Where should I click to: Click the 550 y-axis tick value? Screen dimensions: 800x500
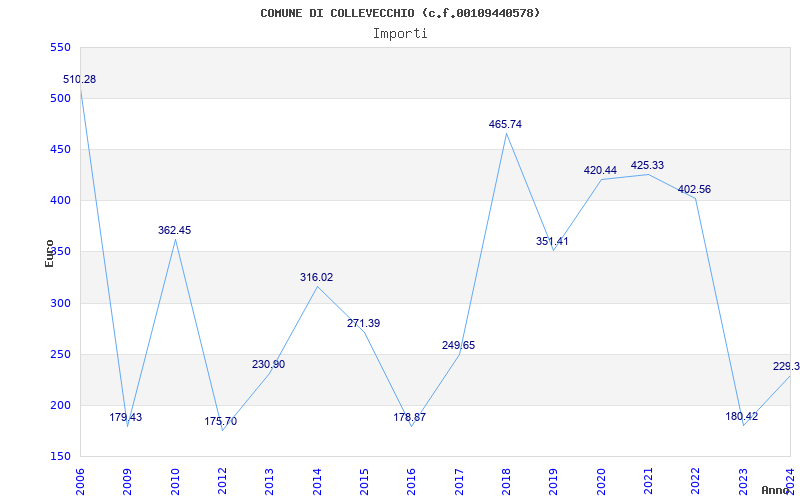pyautogui.click(x=60, y=47)
